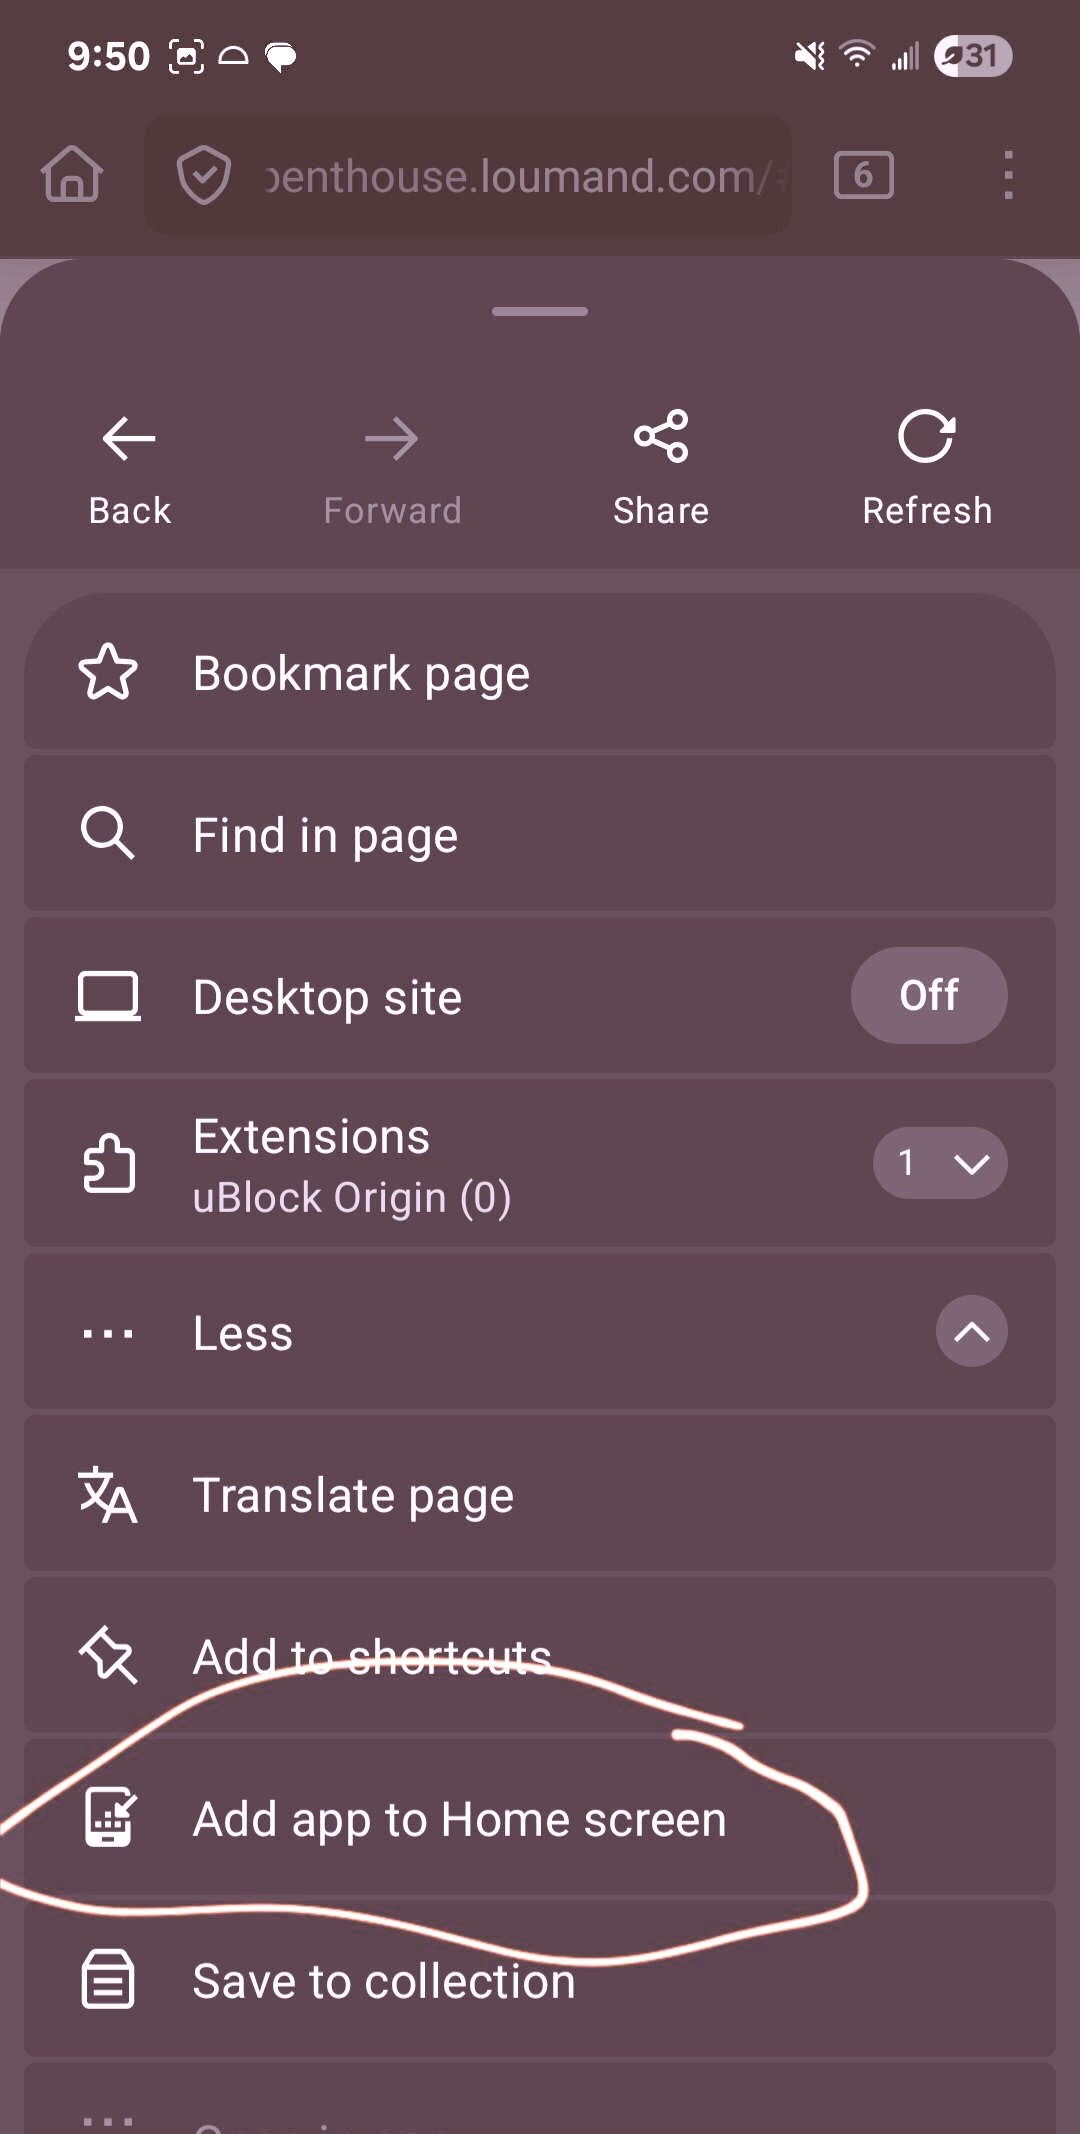Image resolution: width=1080 pixels, height=2134 pixels.
Task: Open the tab counter showing 6
Action: [863, 175]
